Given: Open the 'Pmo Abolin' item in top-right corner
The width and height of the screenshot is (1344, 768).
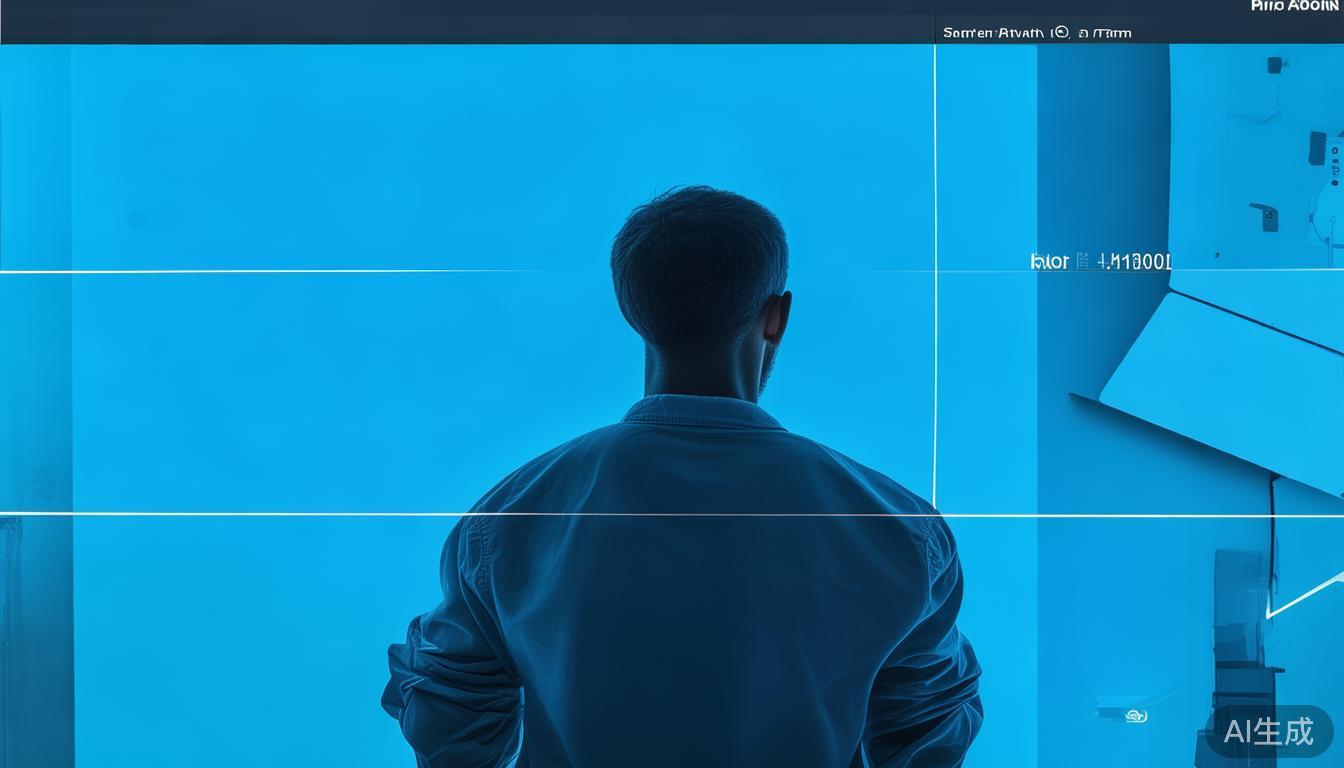Looking at the screenshot, I should coord(1294,6).
